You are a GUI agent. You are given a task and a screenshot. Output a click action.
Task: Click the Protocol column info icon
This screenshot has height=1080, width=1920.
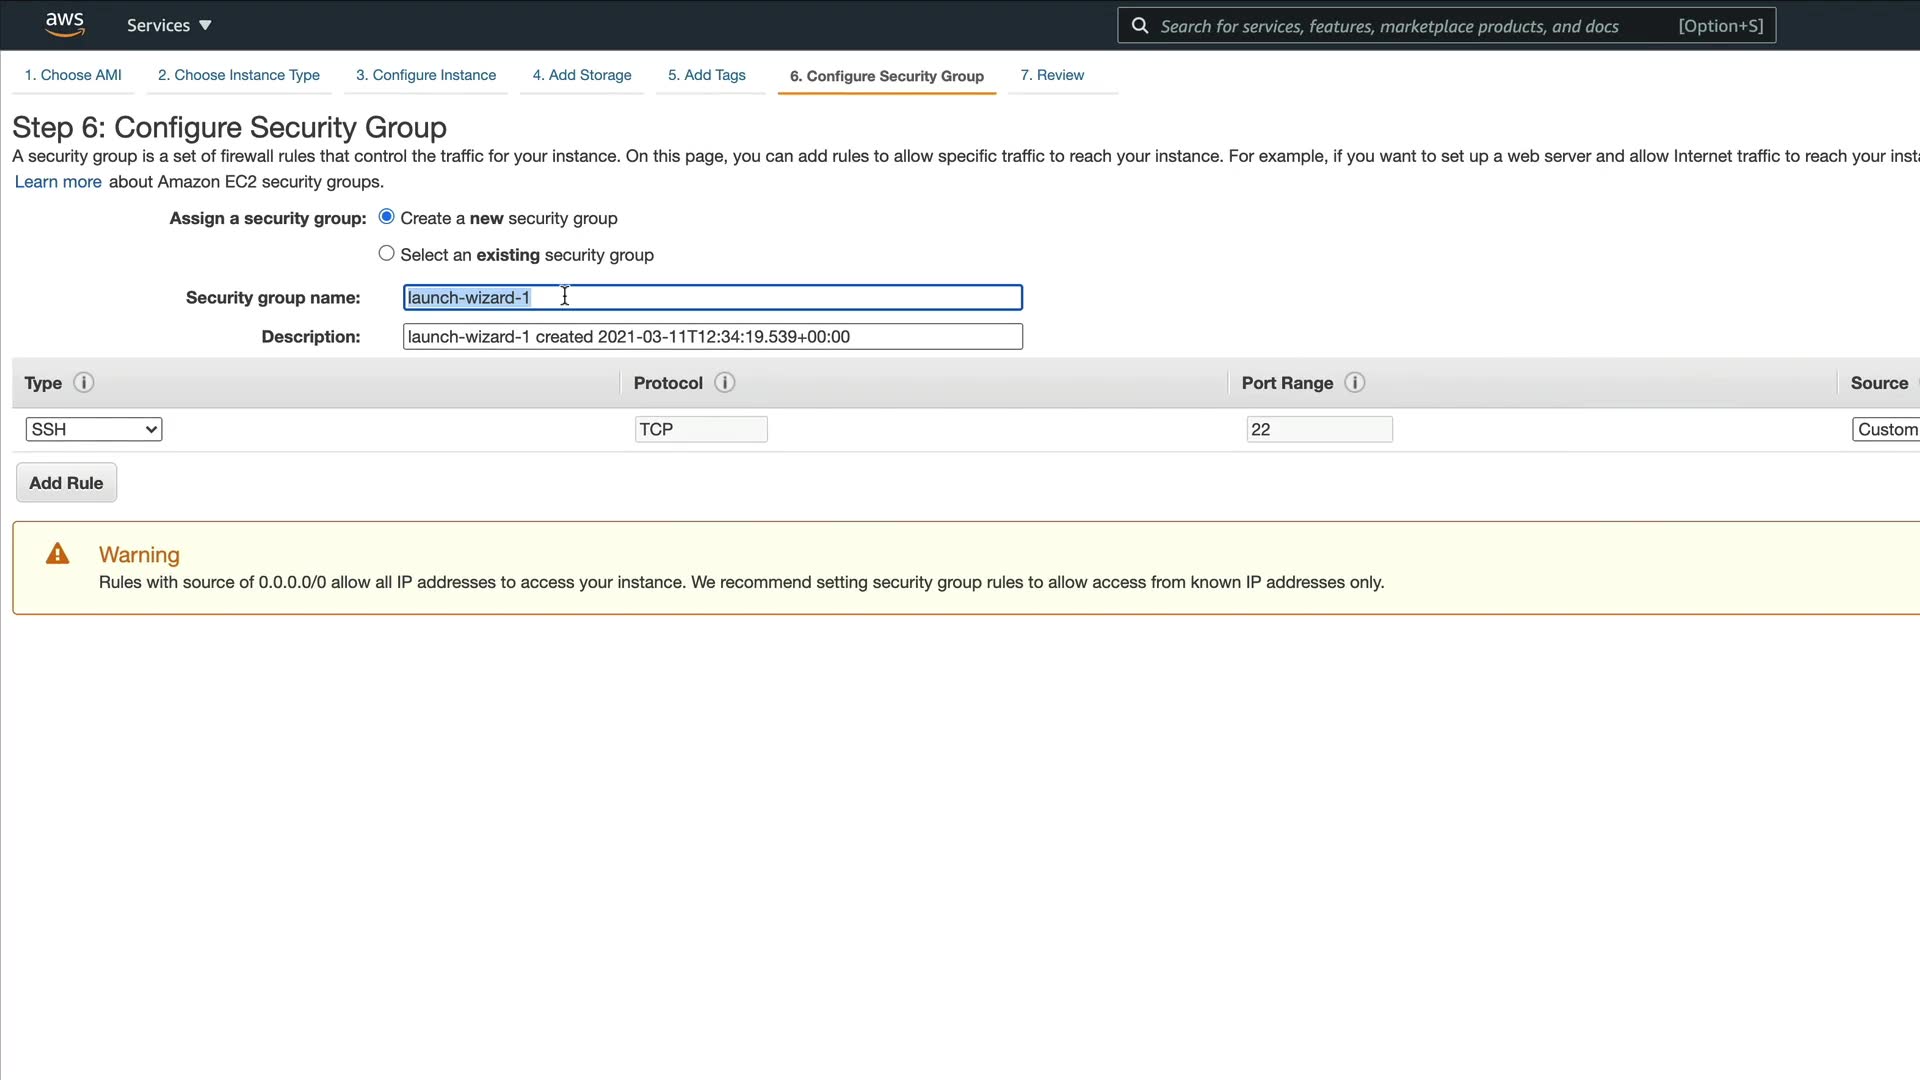tap(725, 383)
